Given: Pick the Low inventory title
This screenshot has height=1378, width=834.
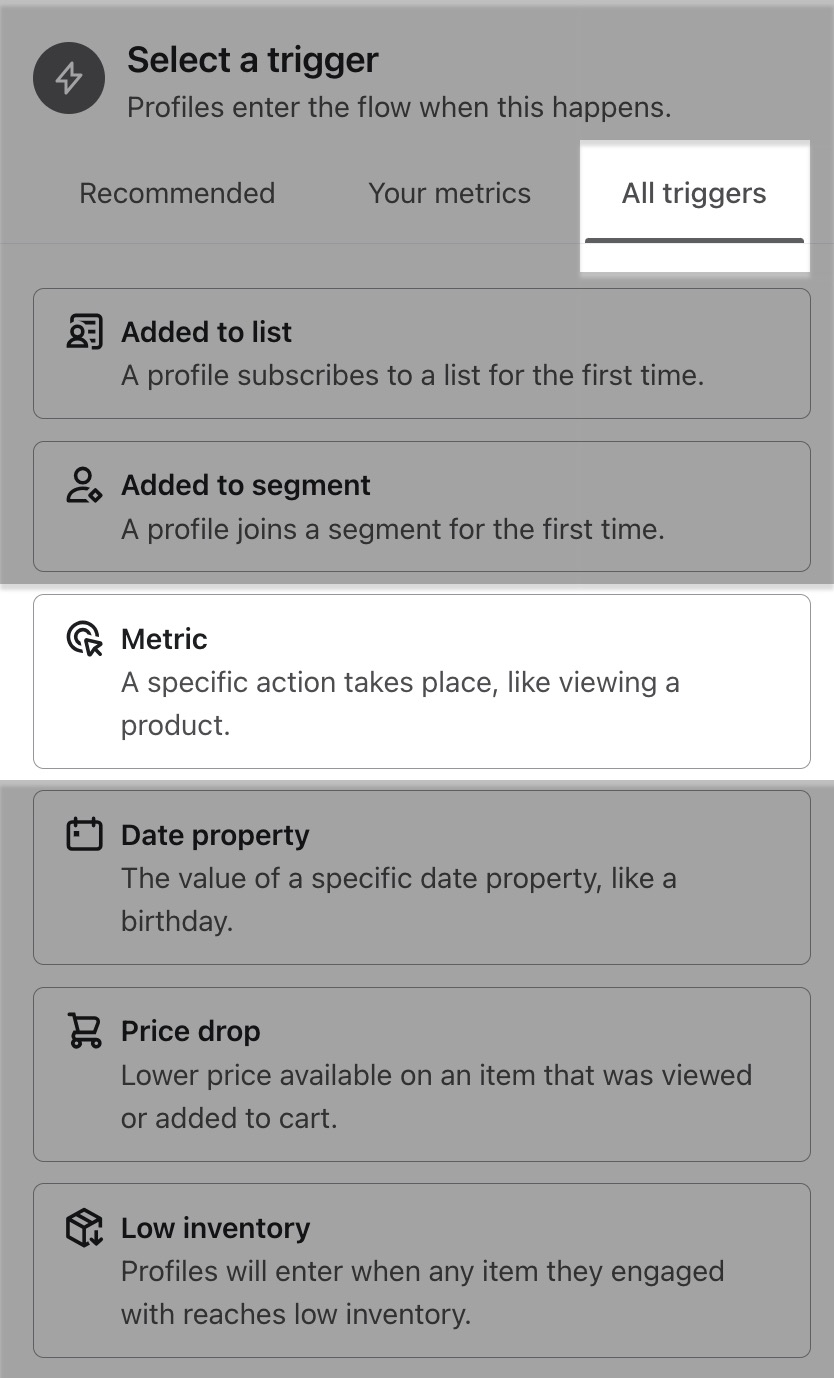Looking at the screenshot, I should click(215, 1227).
